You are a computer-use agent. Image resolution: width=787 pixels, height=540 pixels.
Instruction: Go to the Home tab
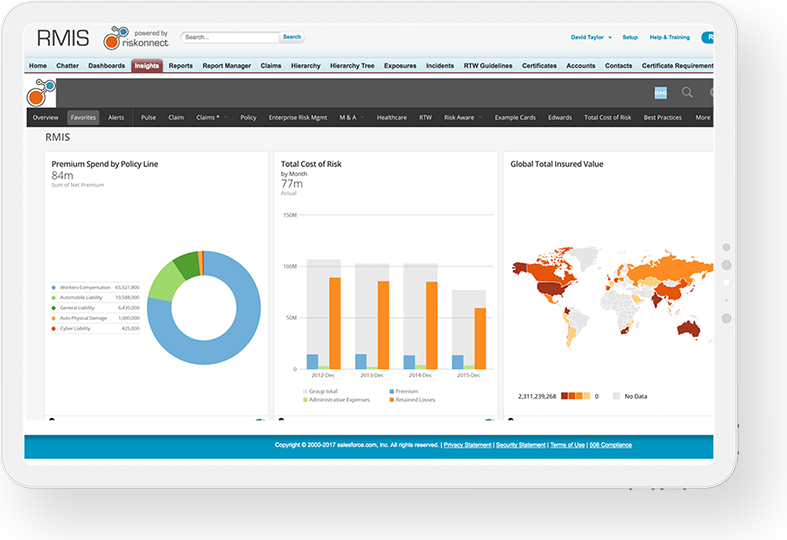tap(38, 66)
